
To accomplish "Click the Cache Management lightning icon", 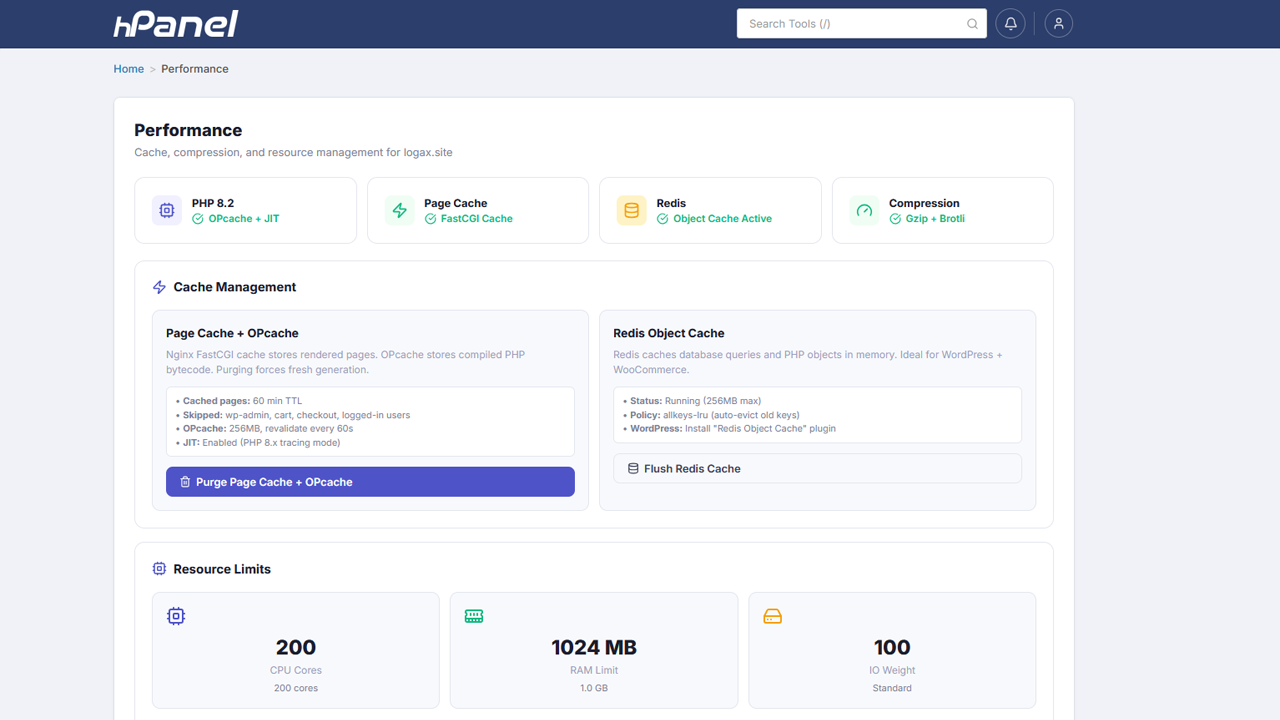I will (159, 287).
